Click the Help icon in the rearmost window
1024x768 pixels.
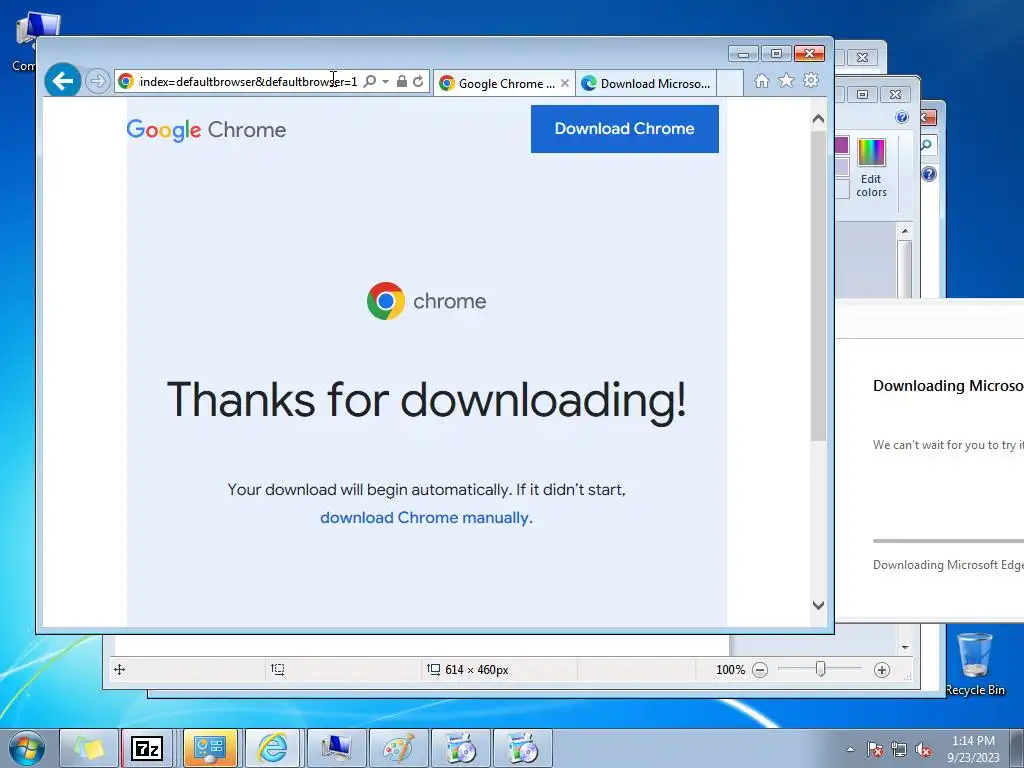pos(929,174)
